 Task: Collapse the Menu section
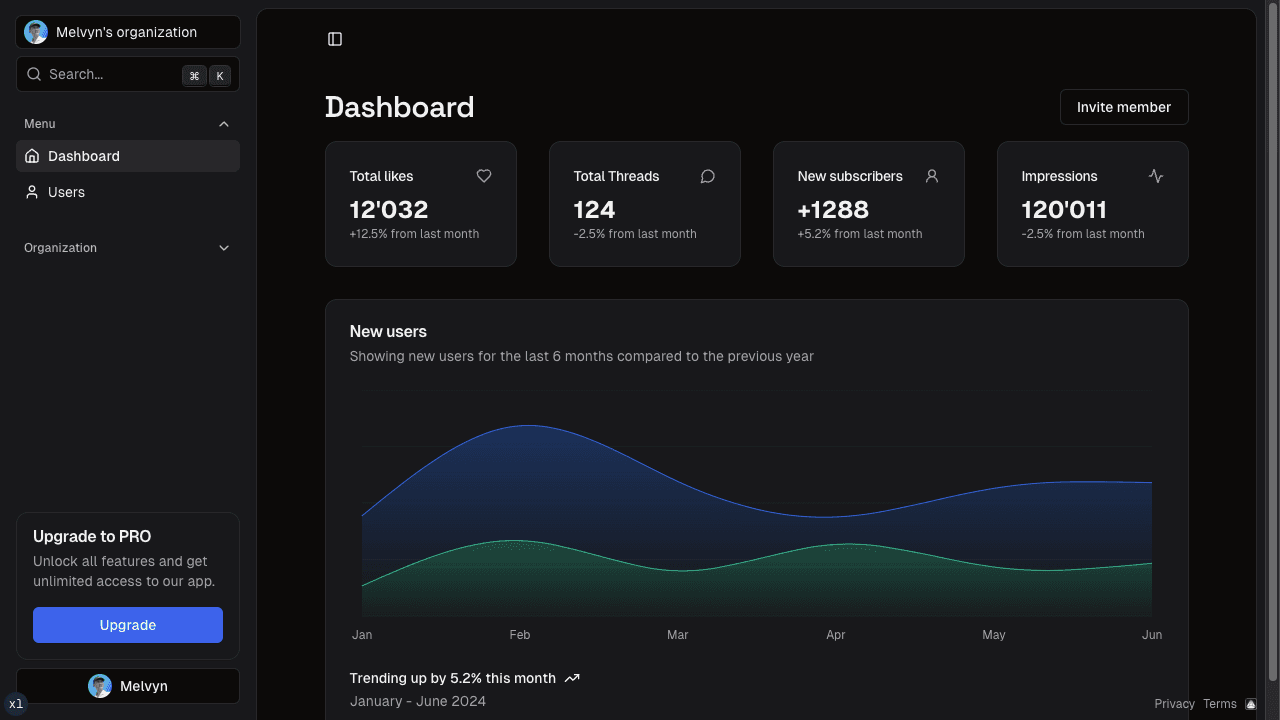click(224, 124)
